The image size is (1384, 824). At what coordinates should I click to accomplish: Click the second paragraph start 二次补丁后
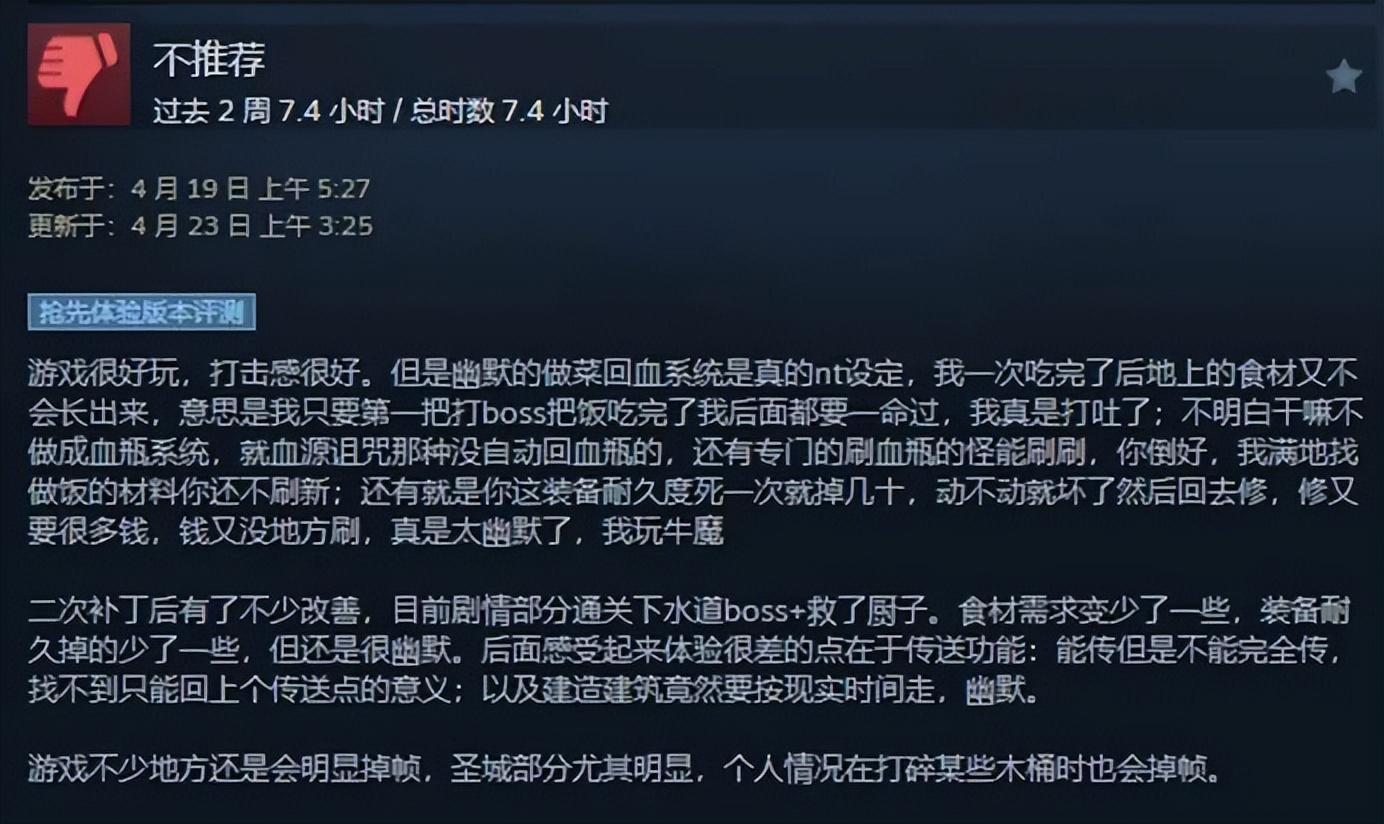click(88, 610)
